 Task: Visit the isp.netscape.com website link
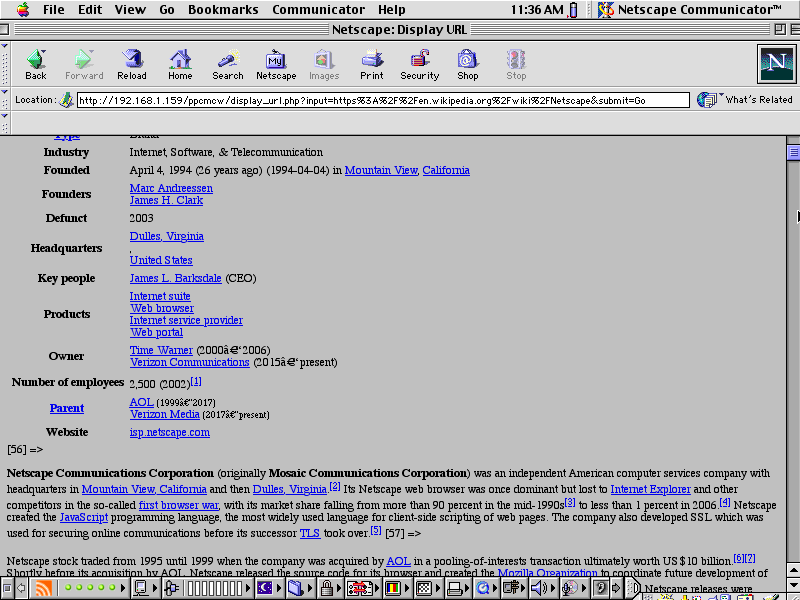(x=169, y=432)
